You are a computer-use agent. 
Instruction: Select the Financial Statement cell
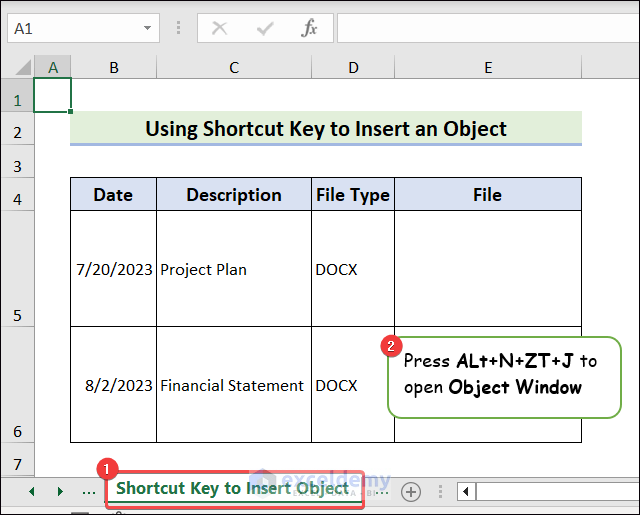pos(233,385)
